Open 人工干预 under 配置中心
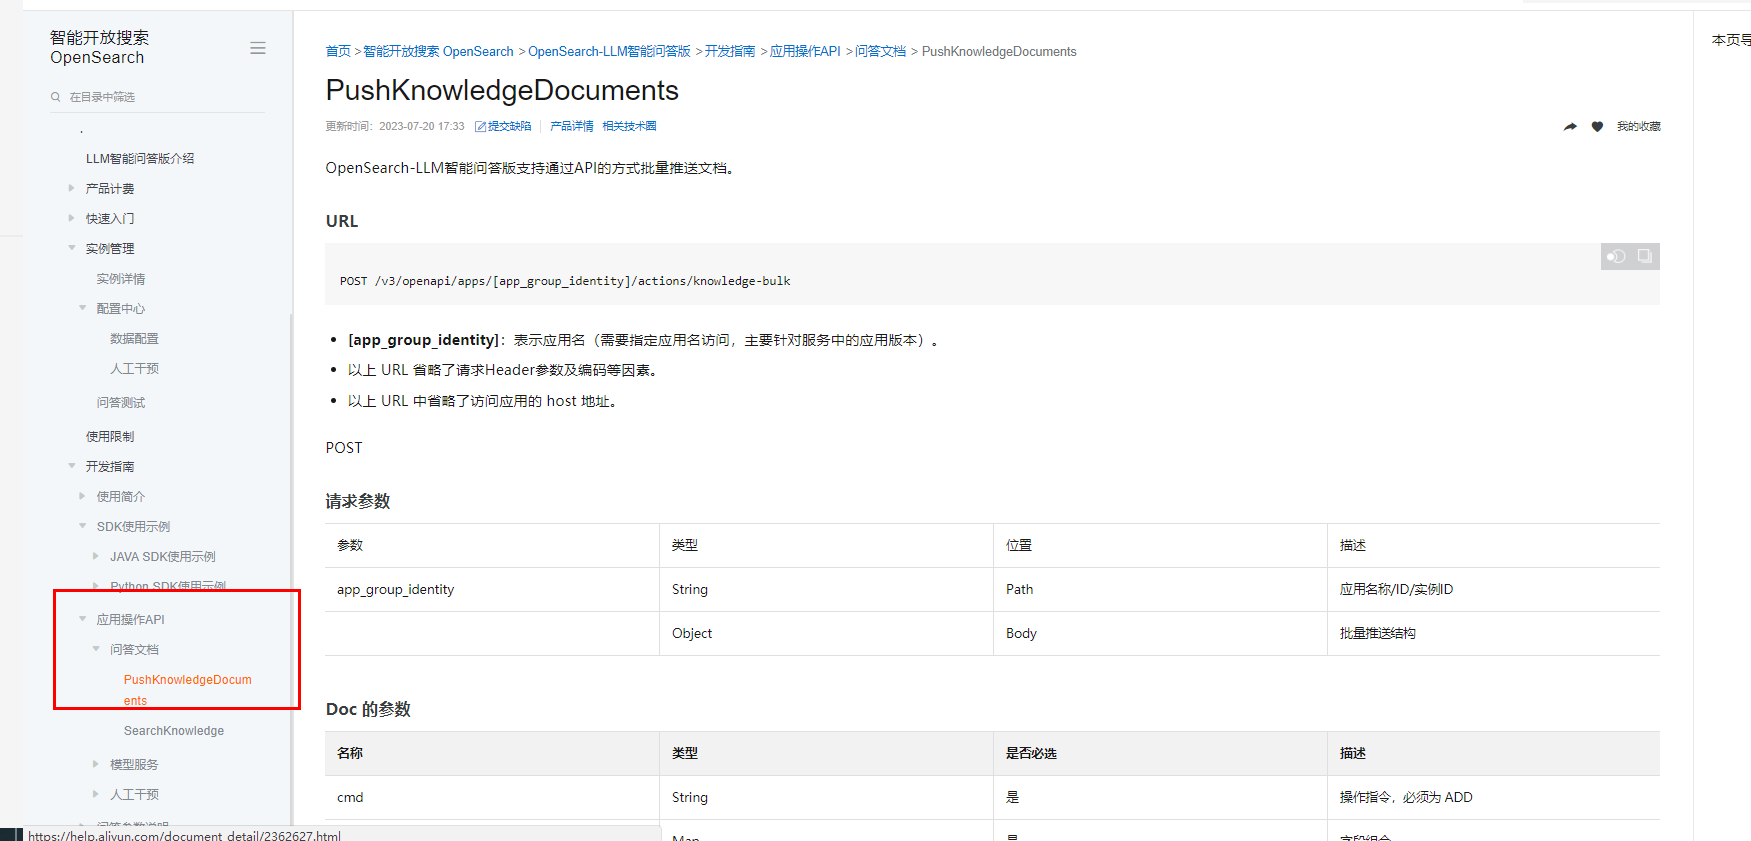 pyautogui.click(x=134, y=368)
